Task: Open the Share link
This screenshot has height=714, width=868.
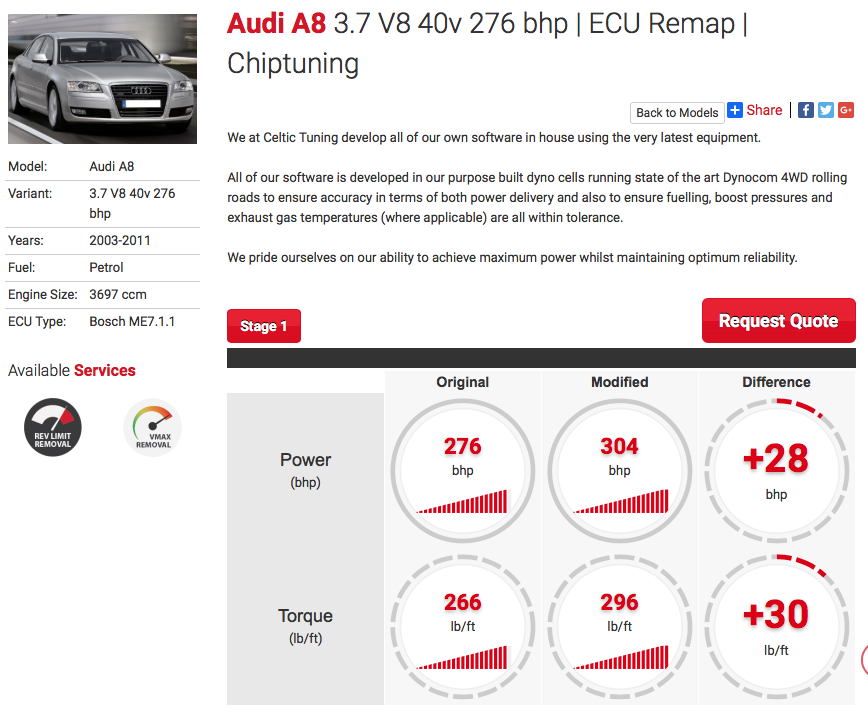Action: [764, 110]
